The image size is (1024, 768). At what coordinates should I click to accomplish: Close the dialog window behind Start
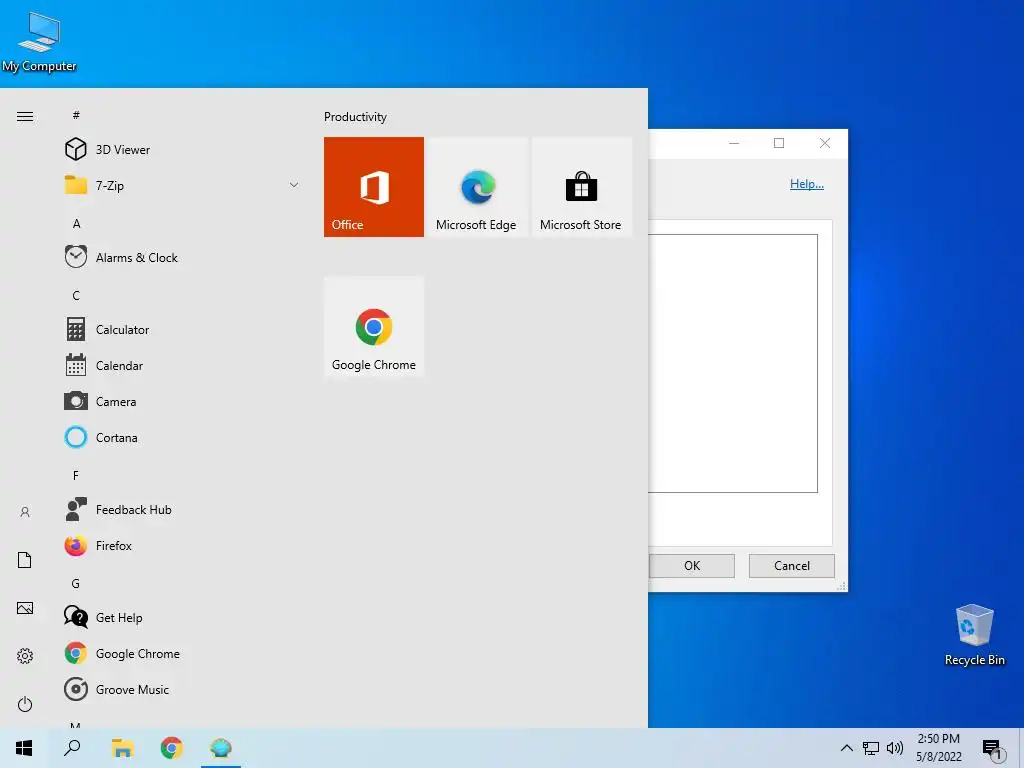(x=825, y=143)
